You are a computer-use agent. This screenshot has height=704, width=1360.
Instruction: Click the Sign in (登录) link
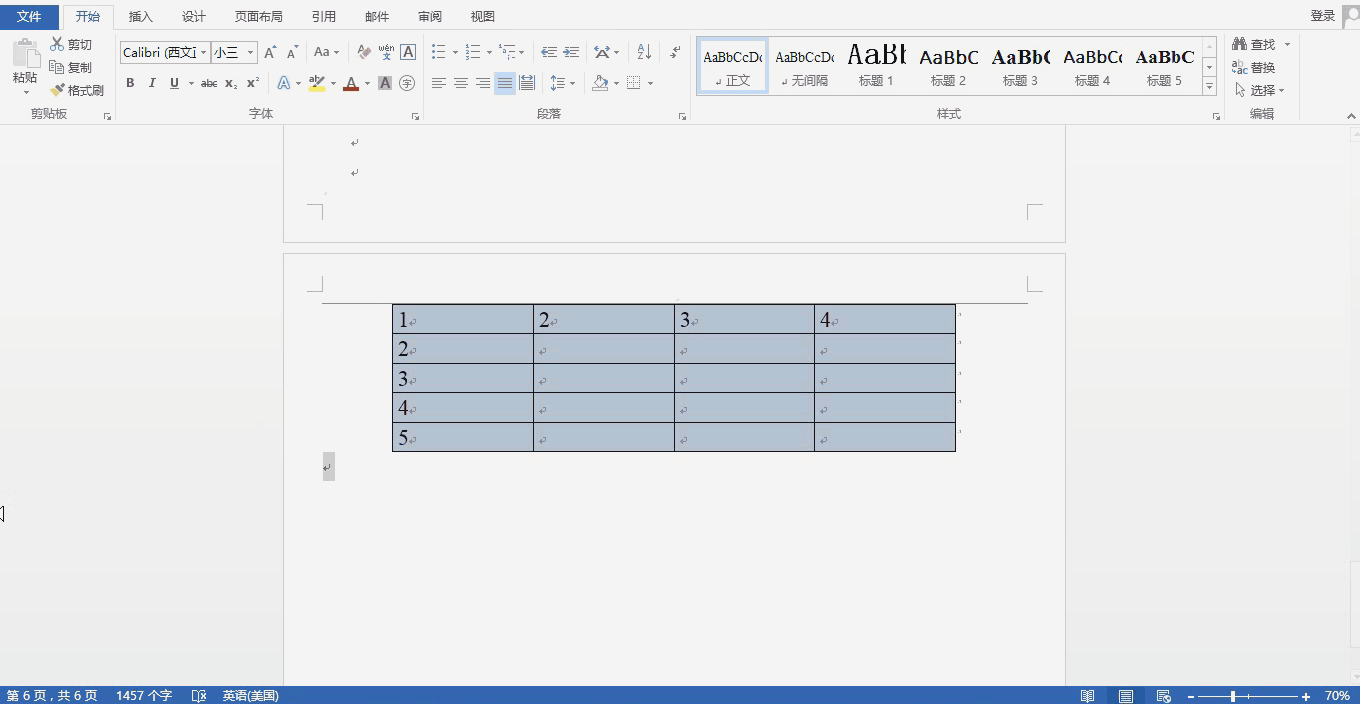point(1323,15)
